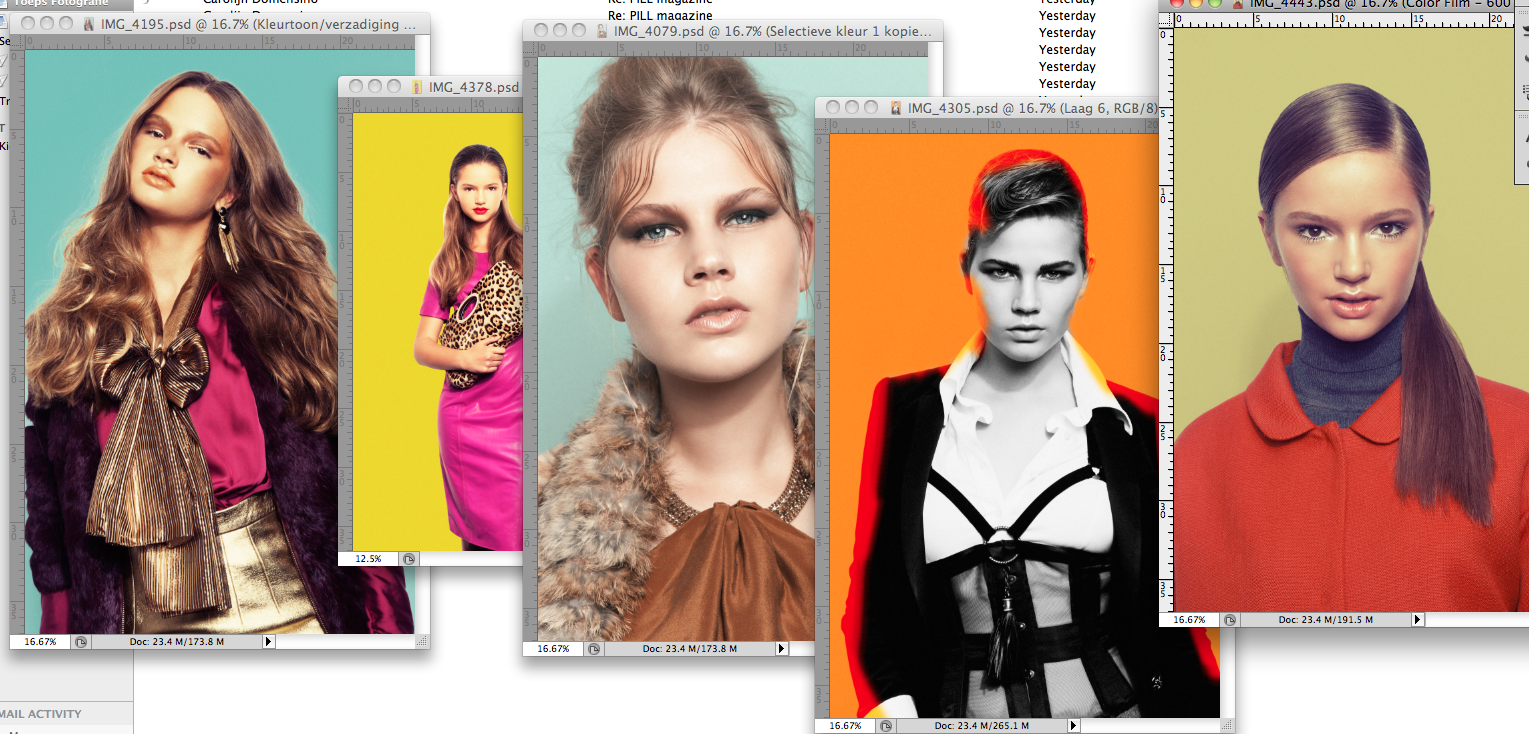Click the IMG_4195.psd title bar document icon
Screen dimensions: 1529x734
coord(91,24)
